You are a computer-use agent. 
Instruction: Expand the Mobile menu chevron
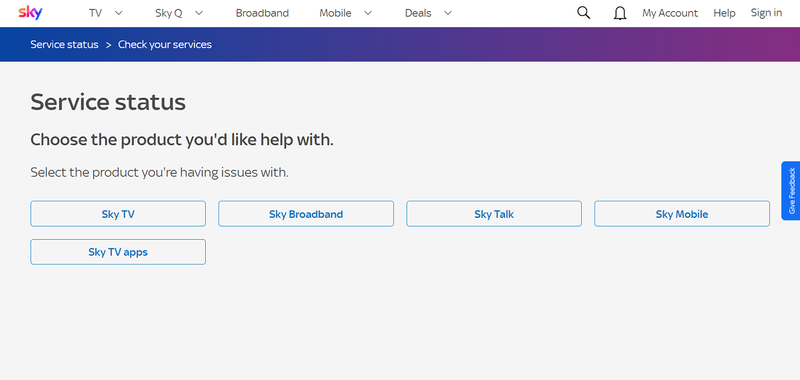point(368,13)
